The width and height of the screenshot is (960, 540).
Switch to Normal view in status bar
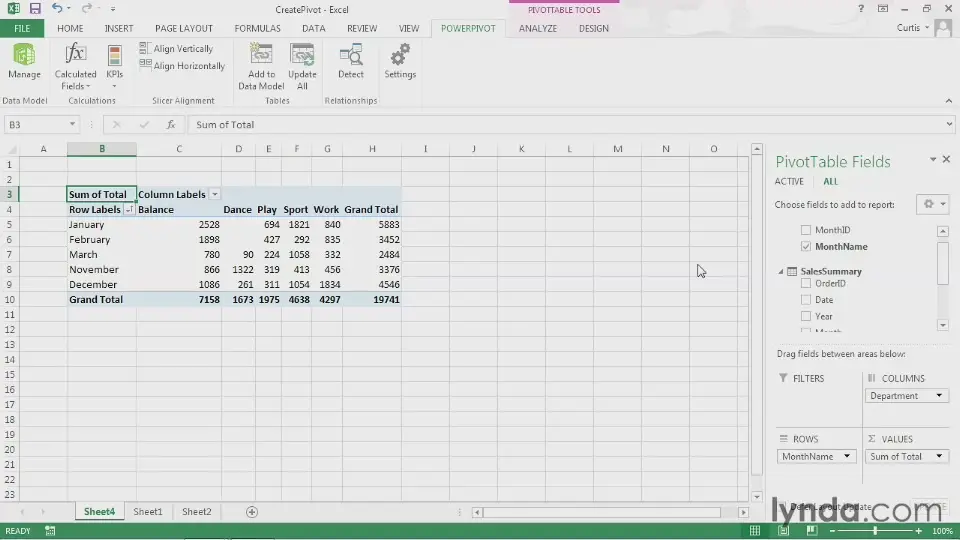[755, 531]
